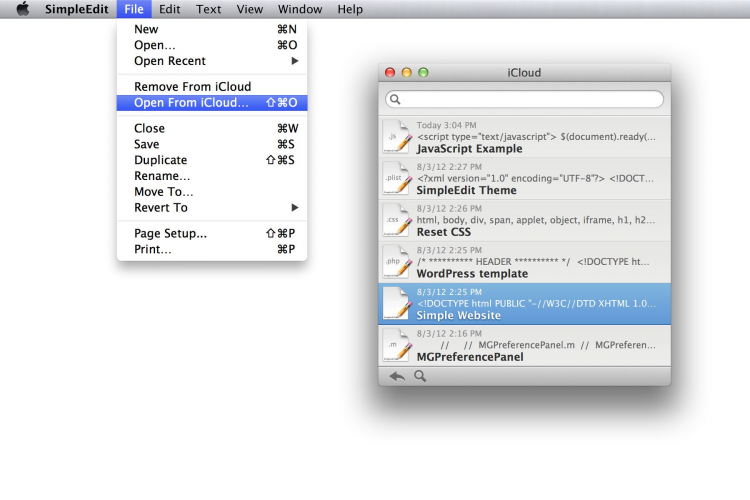Click the back arrow icon in iCloud footer
The height and width of the screenshot is (500, 750).
[x=397, y=376]
